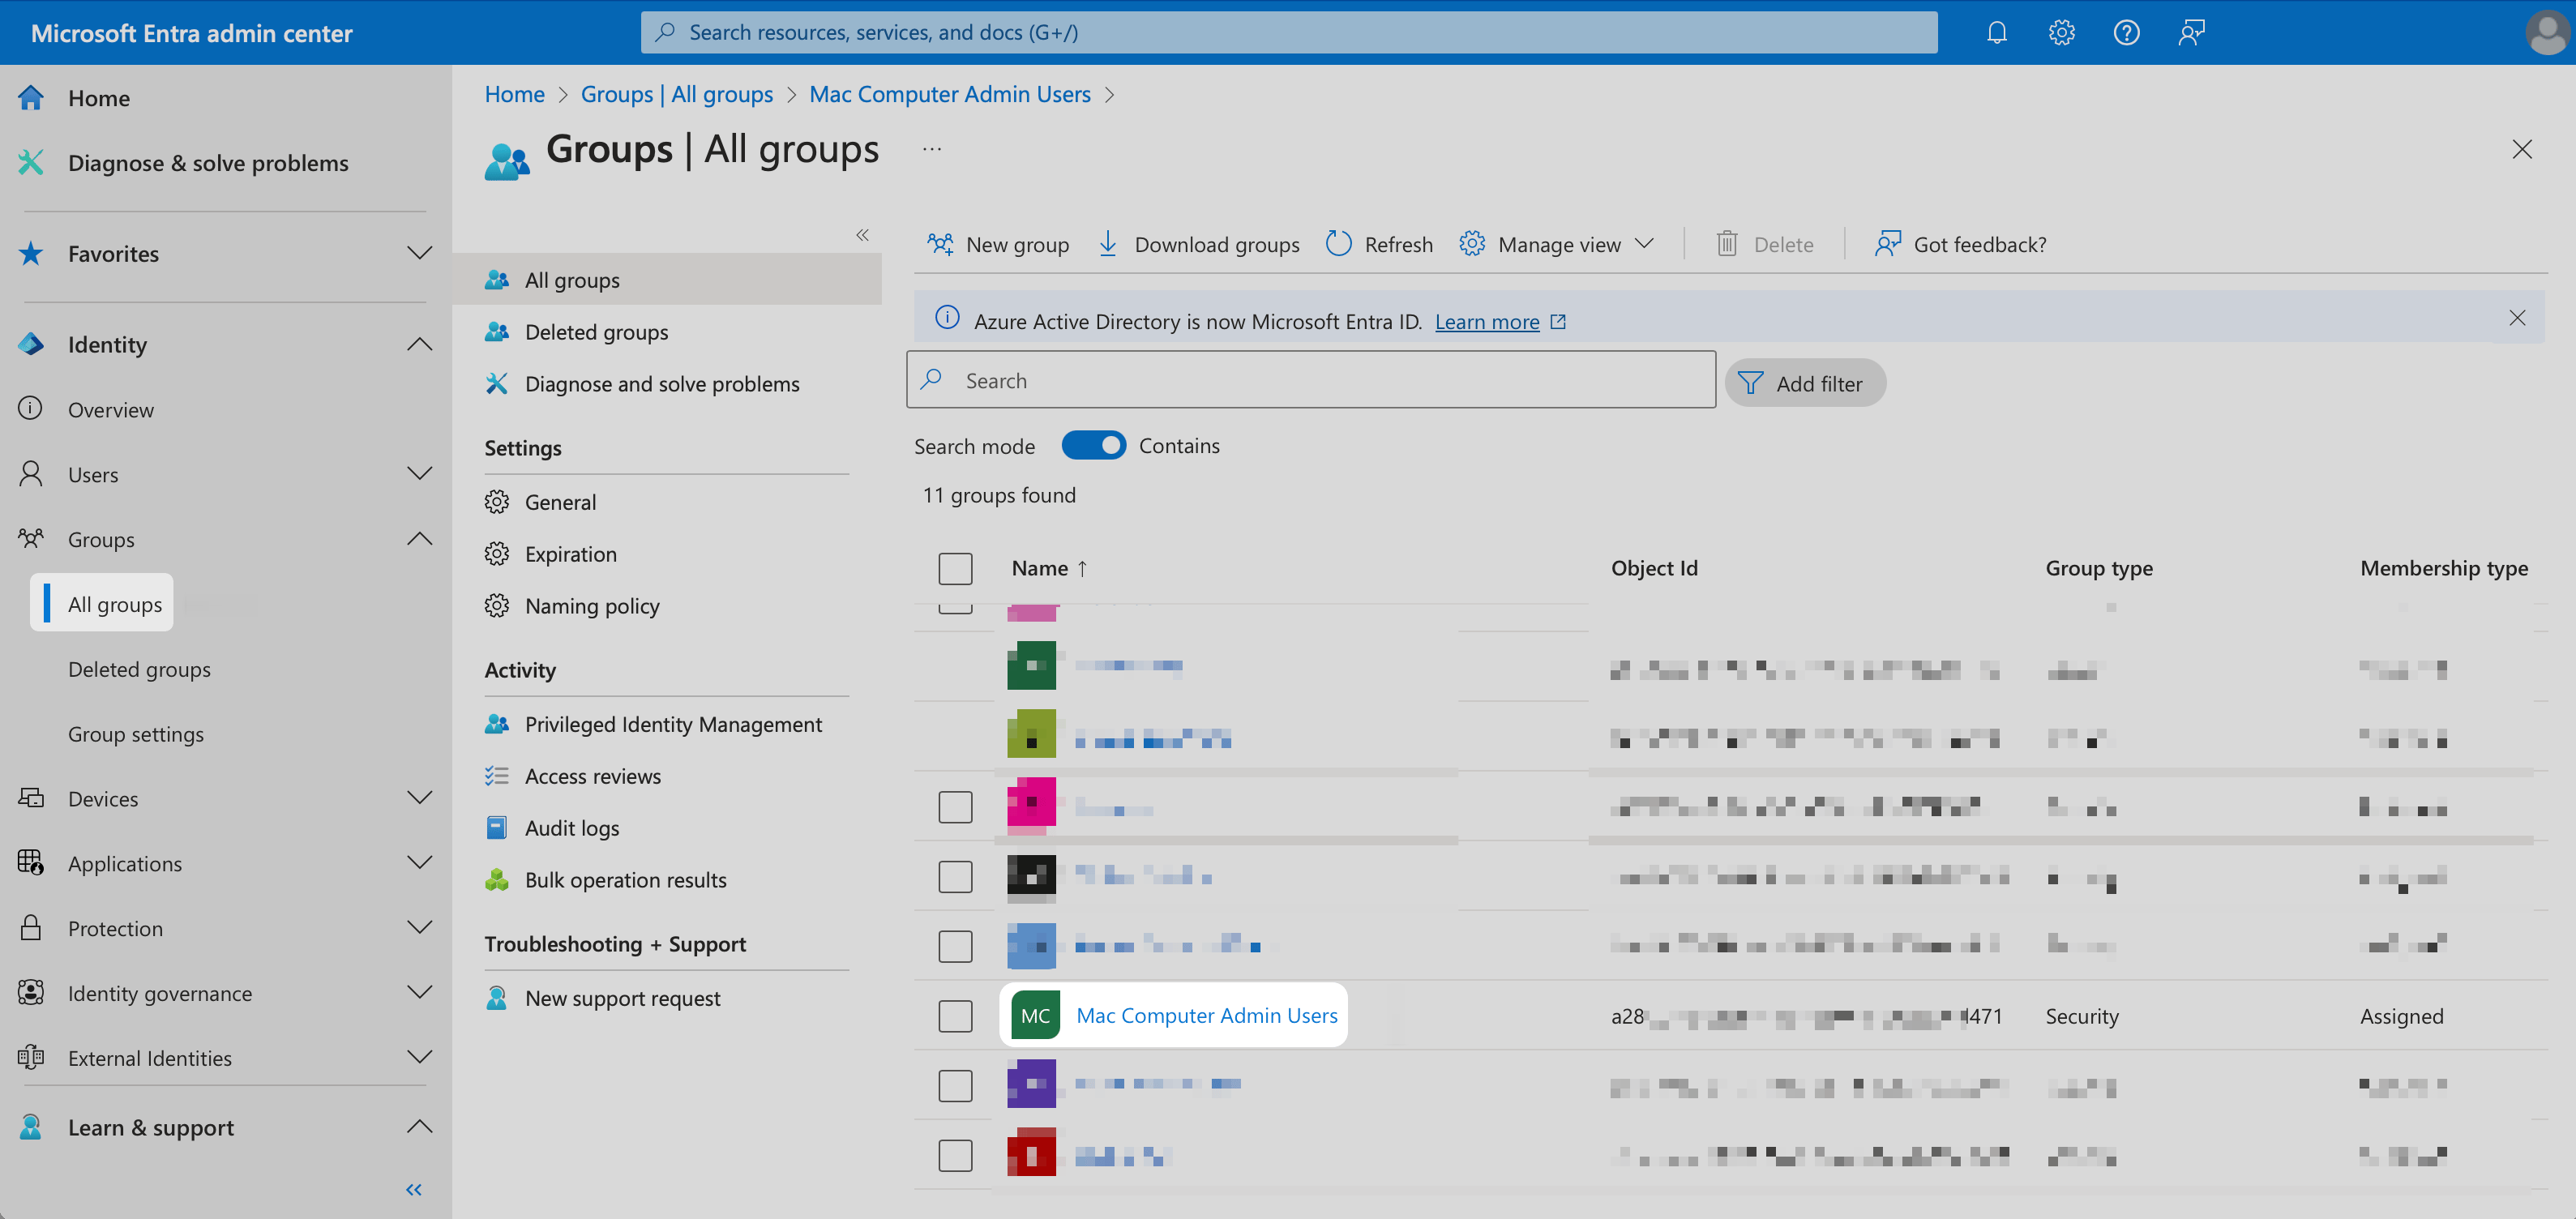
Task: Click the Bulk operation results icon
Action: pos(497,879)
